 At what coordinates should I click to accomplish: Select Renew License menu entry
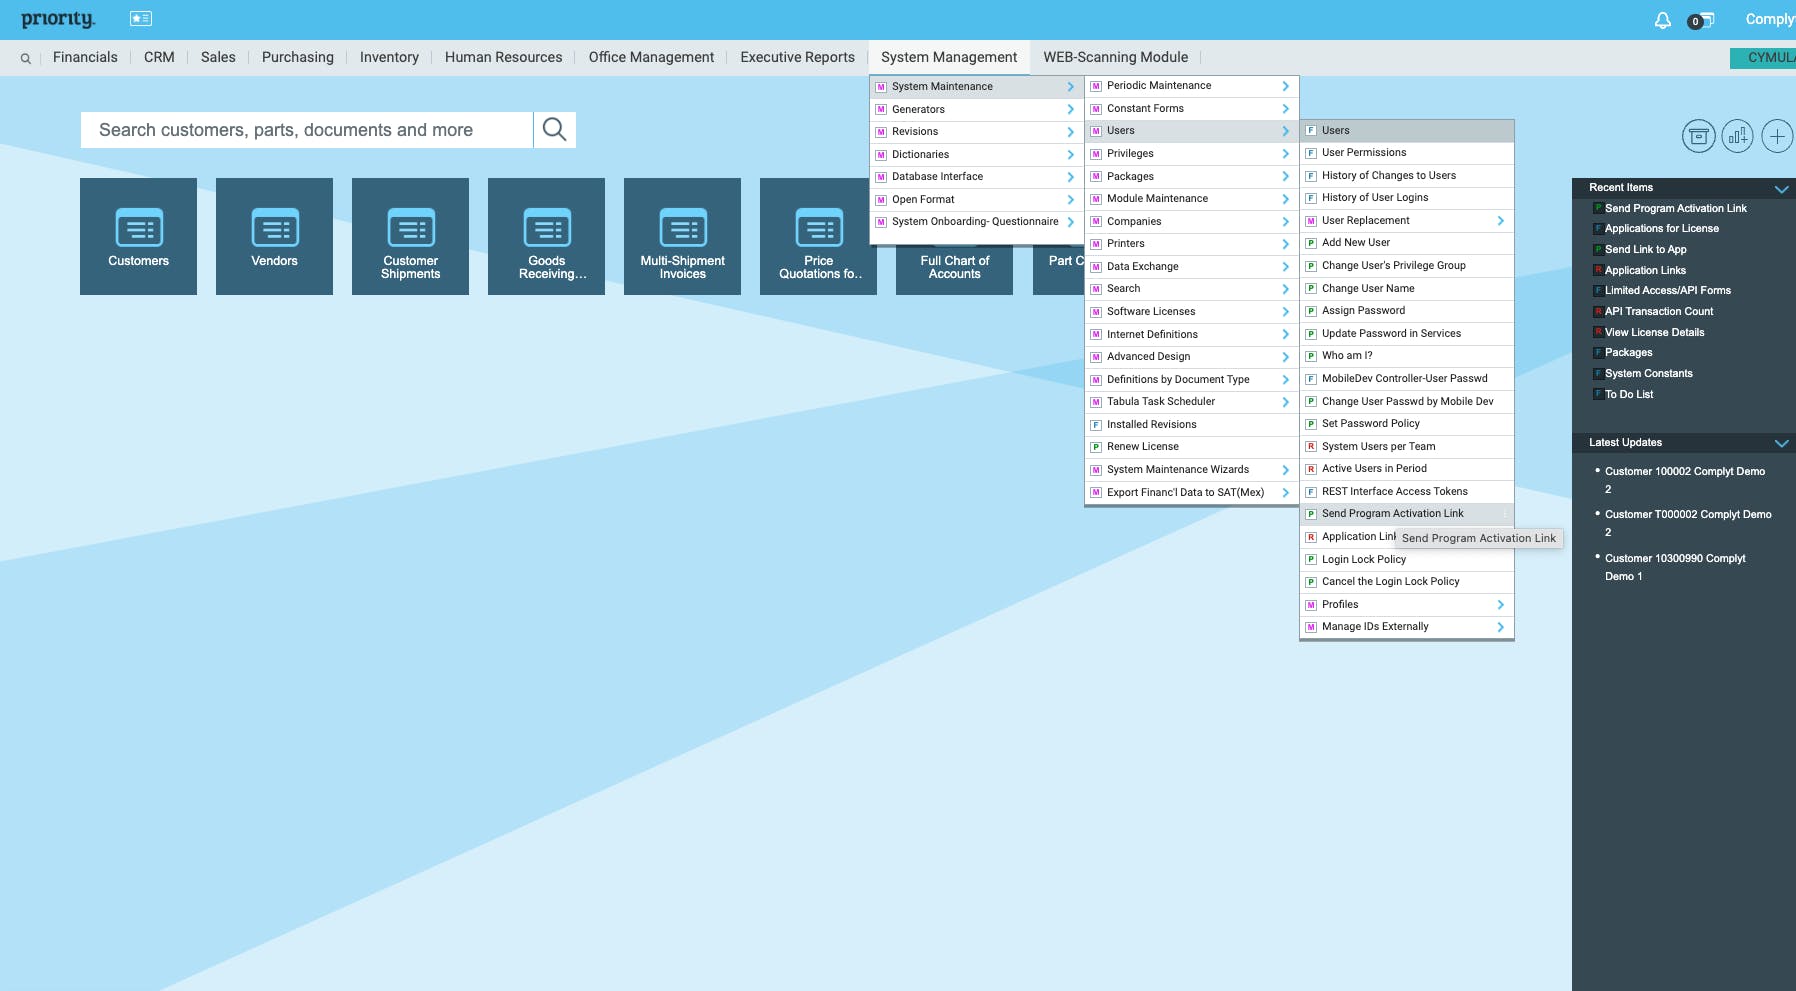(1191, 447)
